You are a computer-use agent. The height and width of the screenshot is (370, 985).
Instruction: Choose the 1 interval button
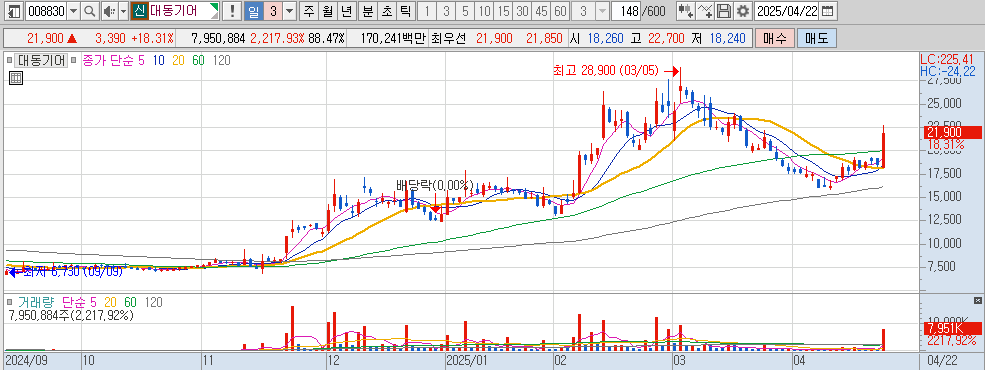tap(427, 11)
